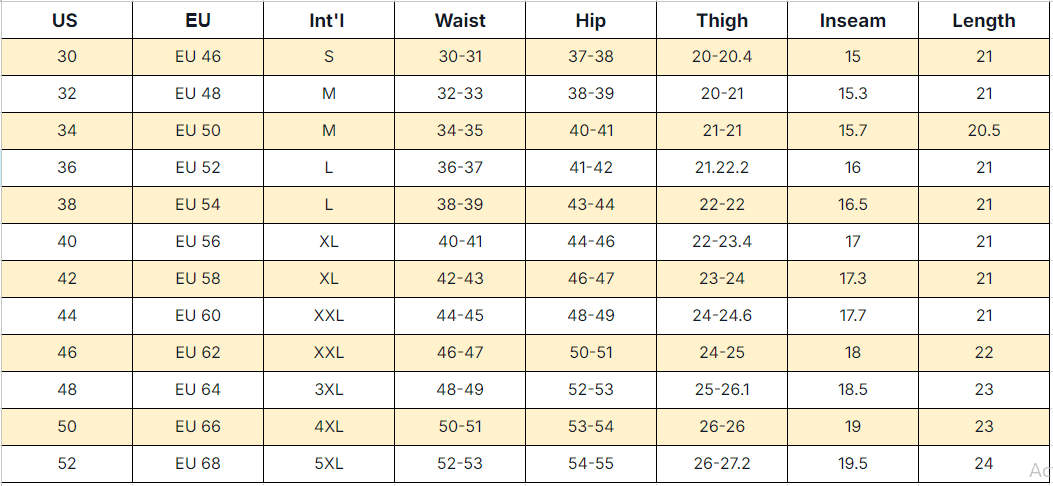Select the Hip column header
The width and height of the screenshot is (1053, 486).
pyautogui.click(x=591, y=20)
